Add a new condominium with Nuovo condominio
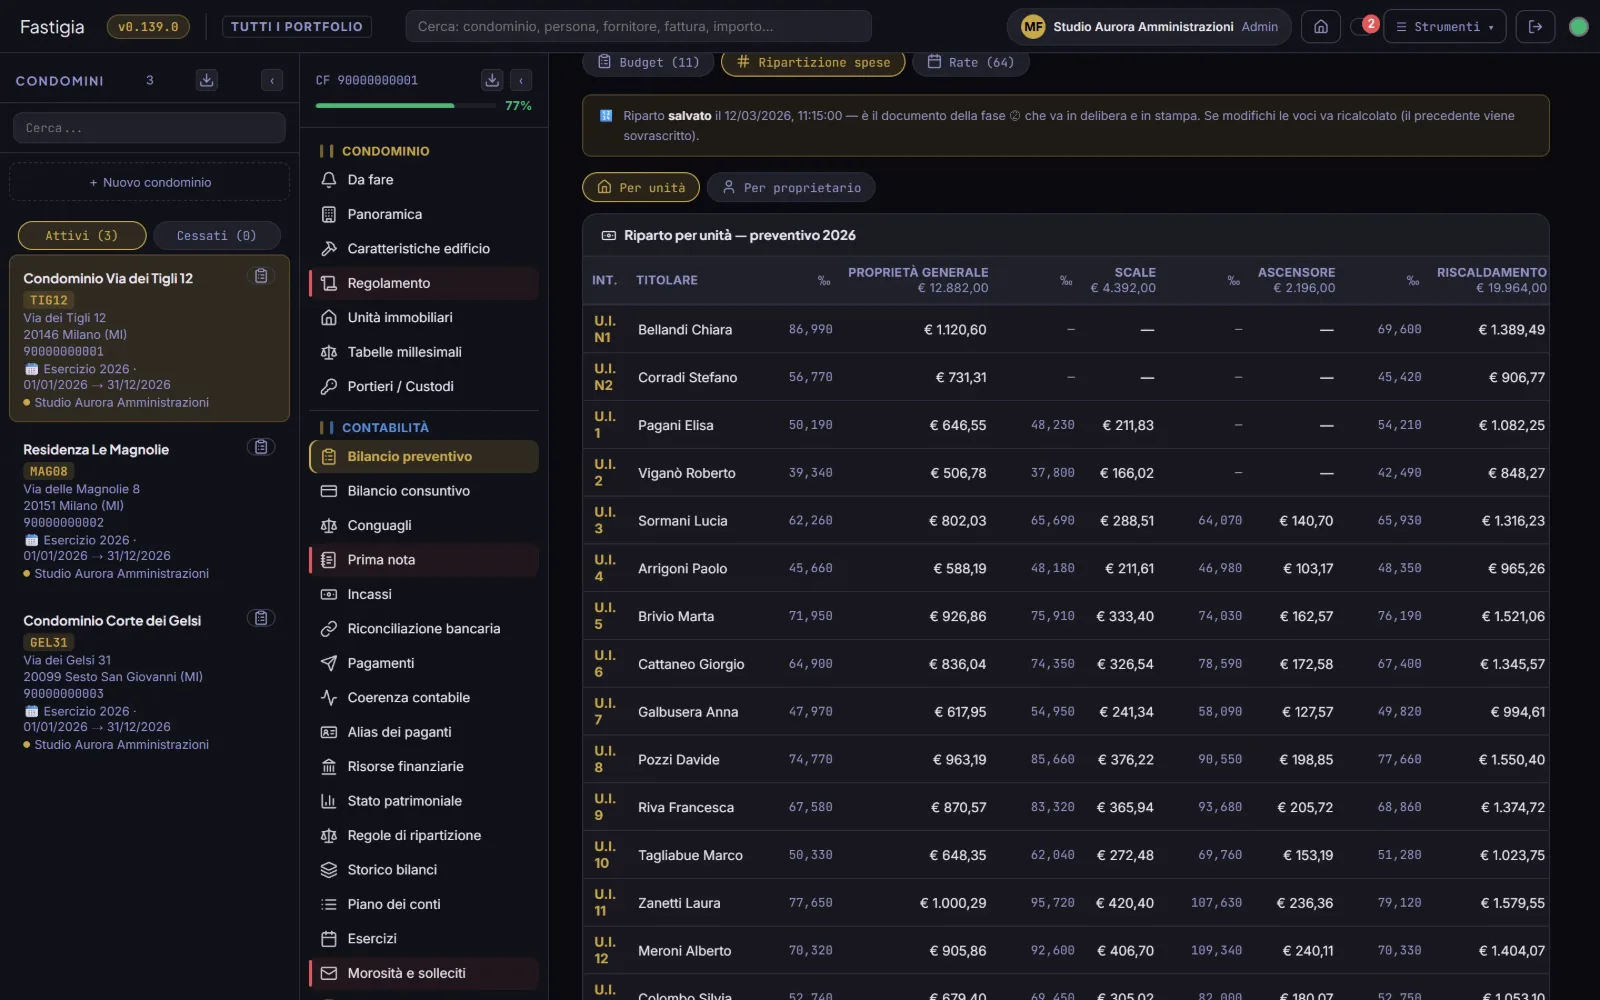1600x1000 pixels. (150, 183)
